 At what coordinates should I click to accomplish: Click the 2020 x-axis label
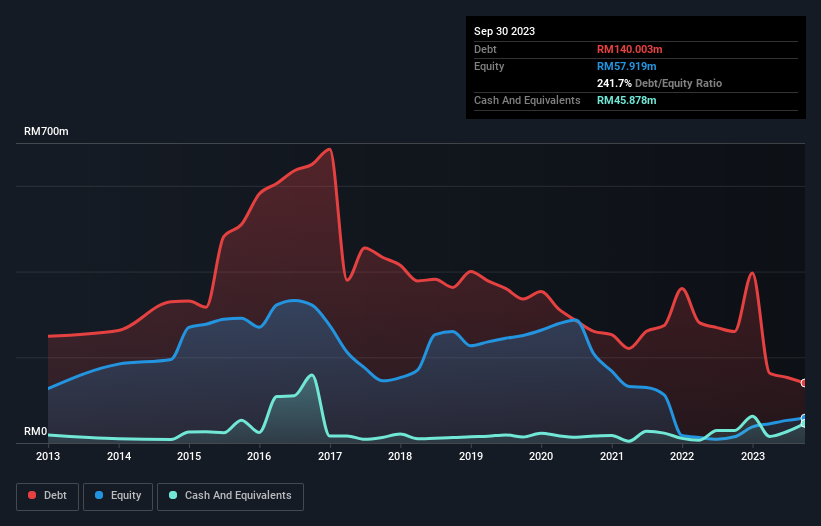(541, 456)
